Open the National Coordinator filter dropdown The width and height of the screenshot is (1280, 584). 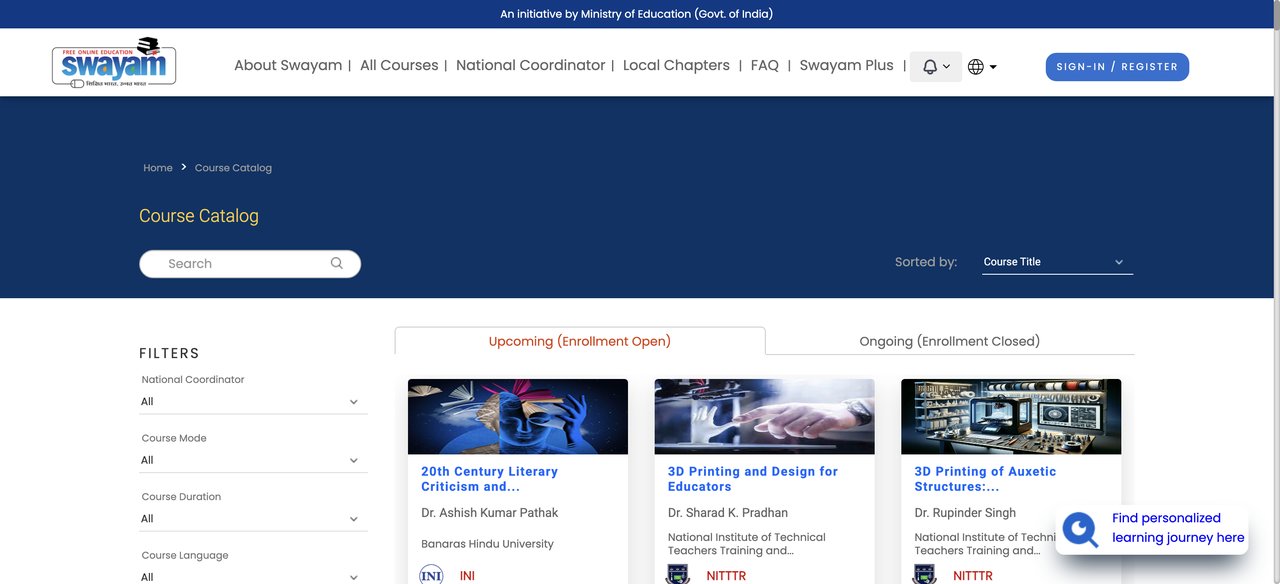pyautogui.click(x=252, y=401)
